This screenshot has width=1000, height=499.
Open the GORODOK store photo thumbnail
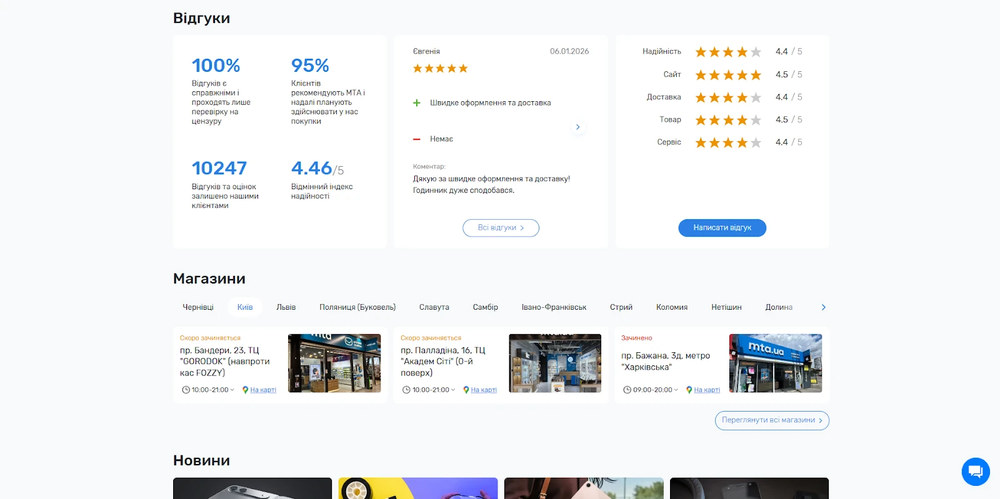pos(334,363)
